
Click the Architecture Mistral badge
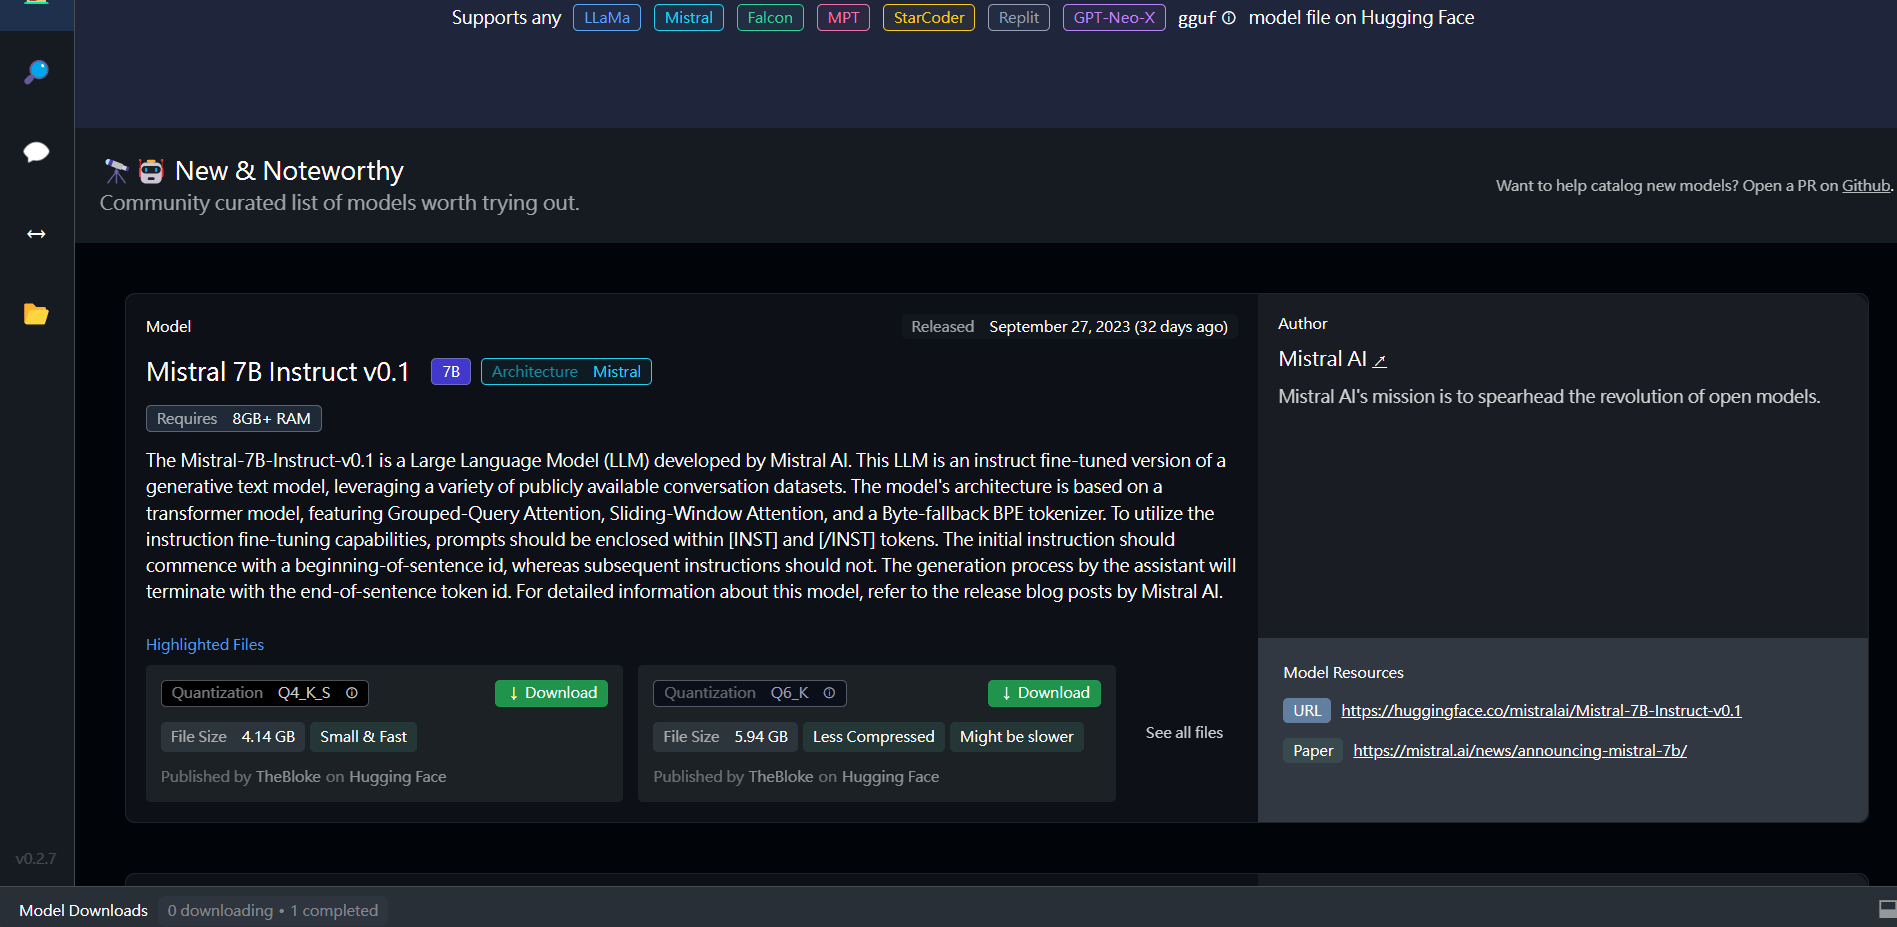[566, 372]
